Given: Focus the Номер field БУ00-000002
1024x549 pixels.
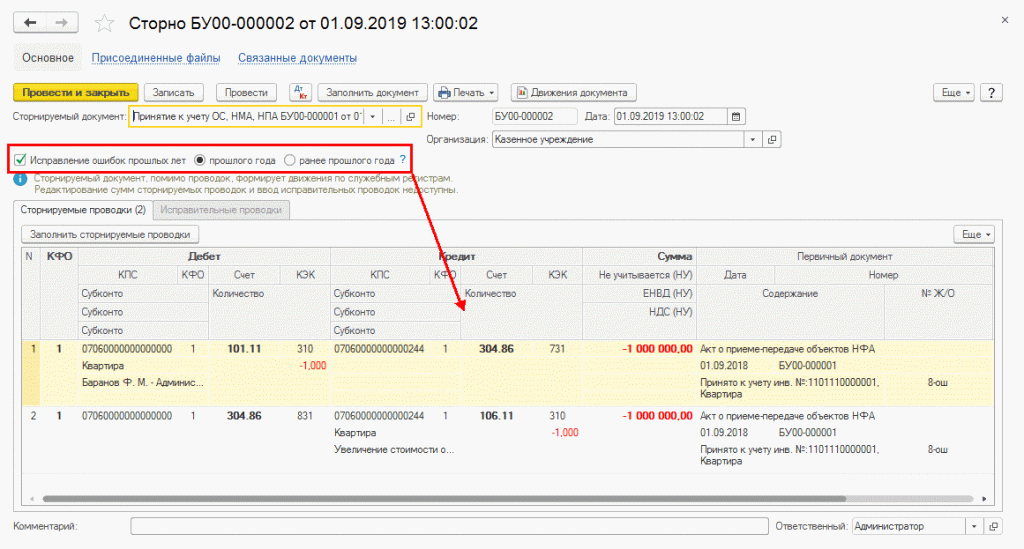Looking at the screenshot, I should pyautogui.click(x=534, y=117).
